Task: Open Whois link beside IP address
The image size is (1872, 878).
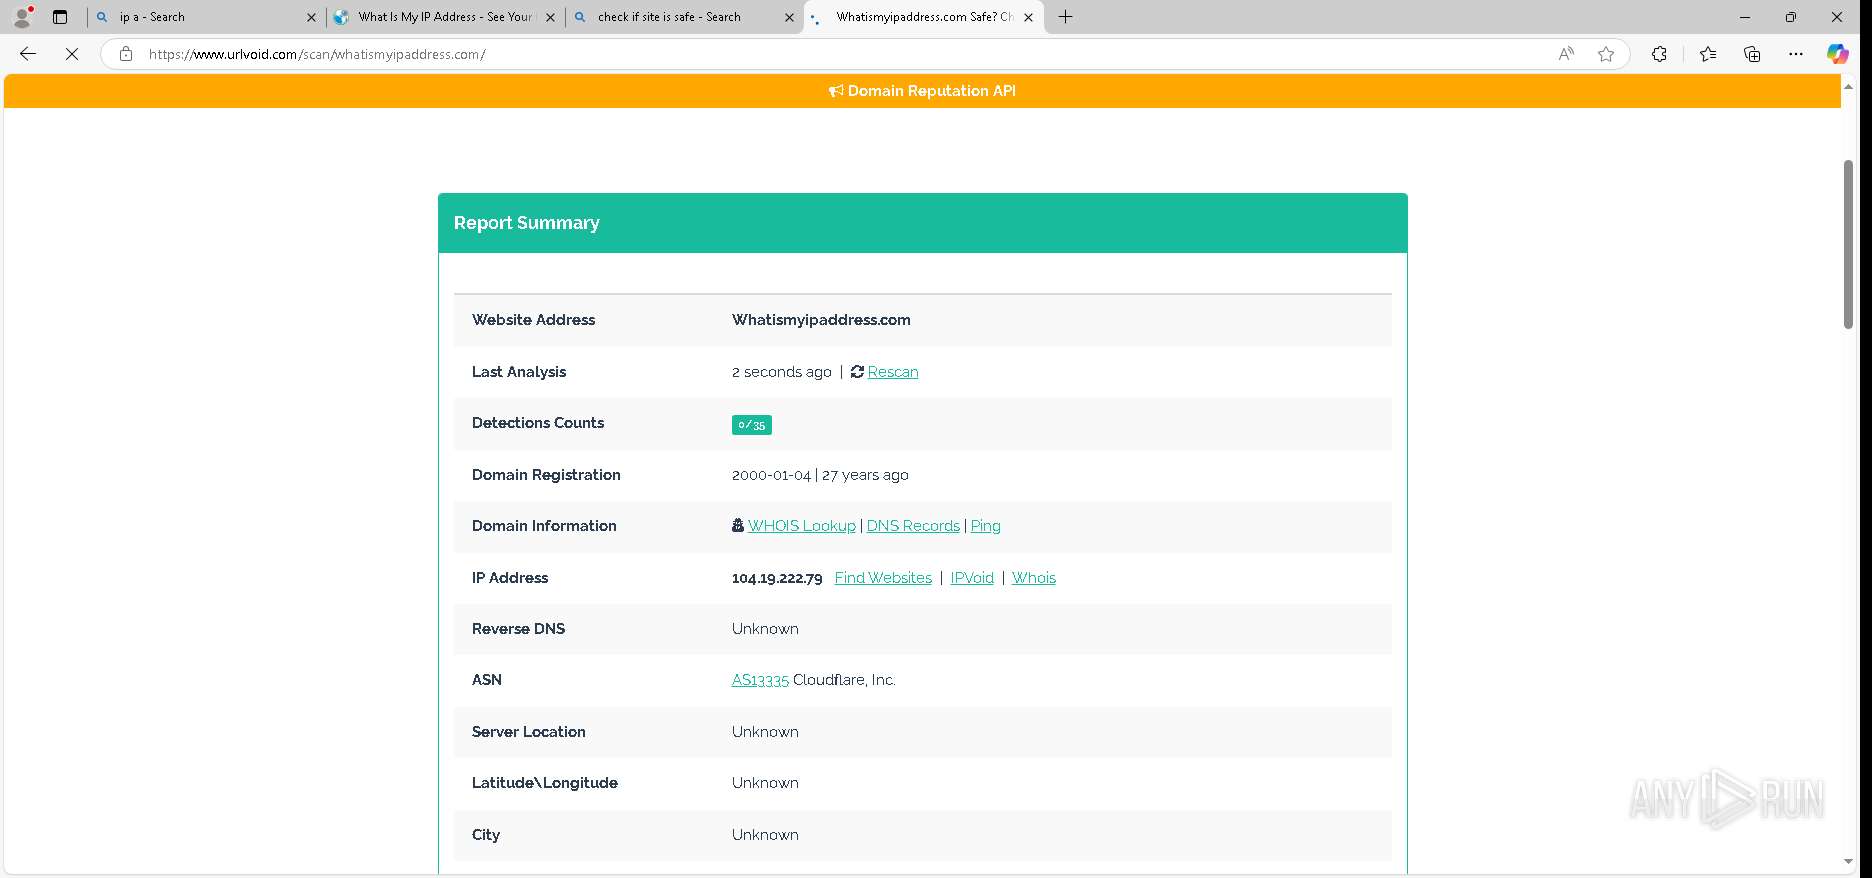Action: (1034, 578)
